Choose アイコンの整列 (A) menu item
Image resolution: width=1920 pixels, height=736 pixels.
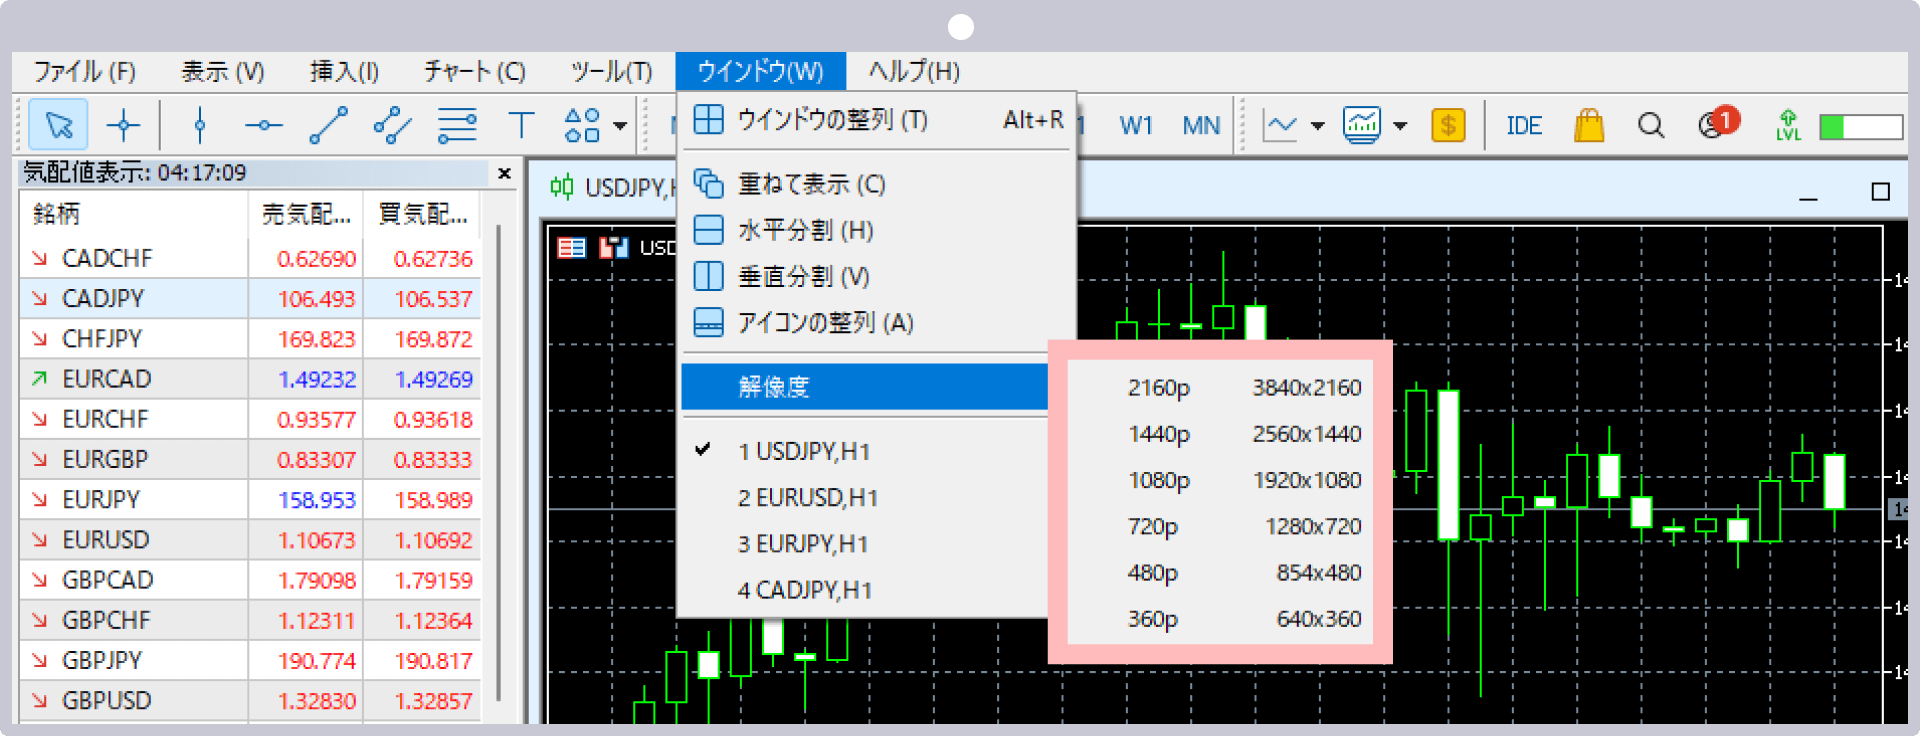pyautogui.click(x=877, y=322)
